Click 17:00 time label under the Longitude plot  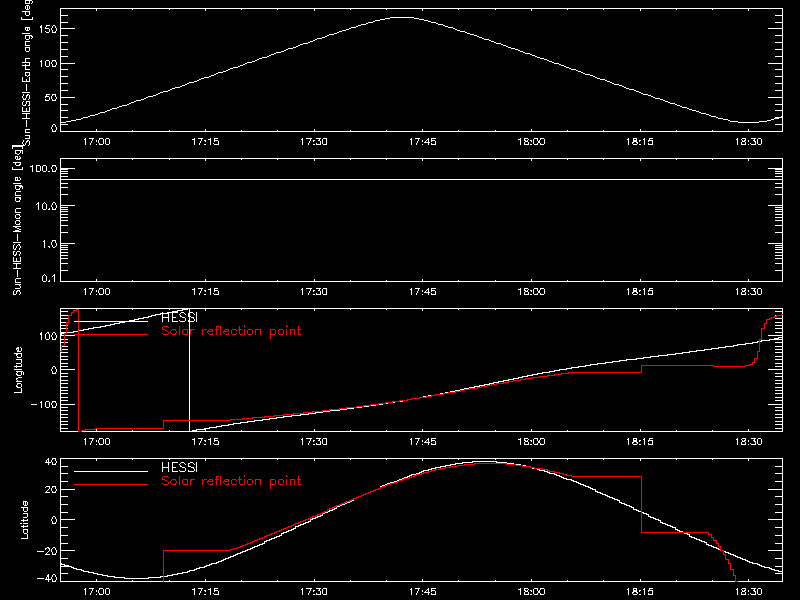point(96,442)
